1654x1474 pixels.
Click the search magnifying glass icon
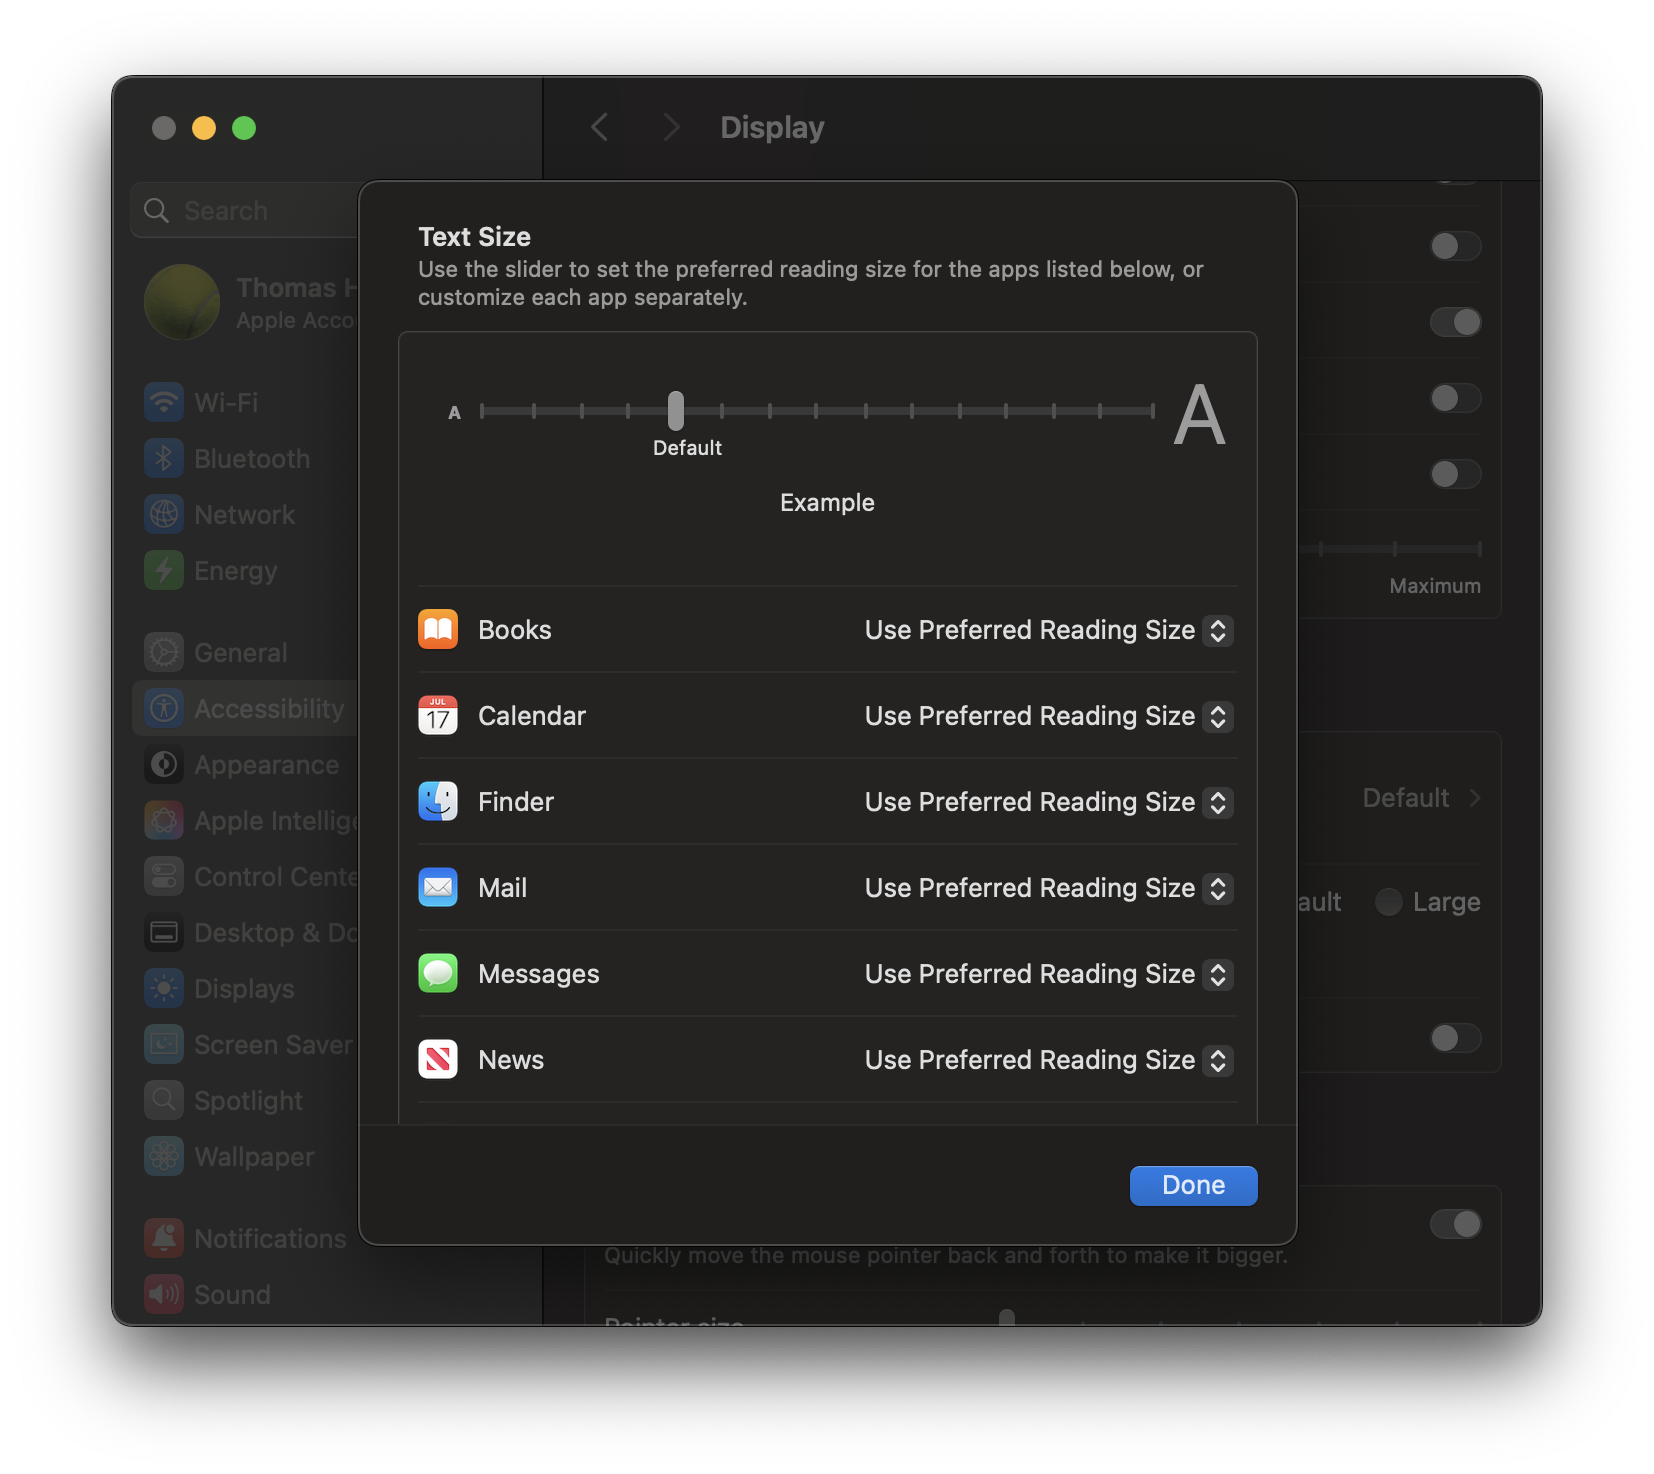click(x=156, y=210)
